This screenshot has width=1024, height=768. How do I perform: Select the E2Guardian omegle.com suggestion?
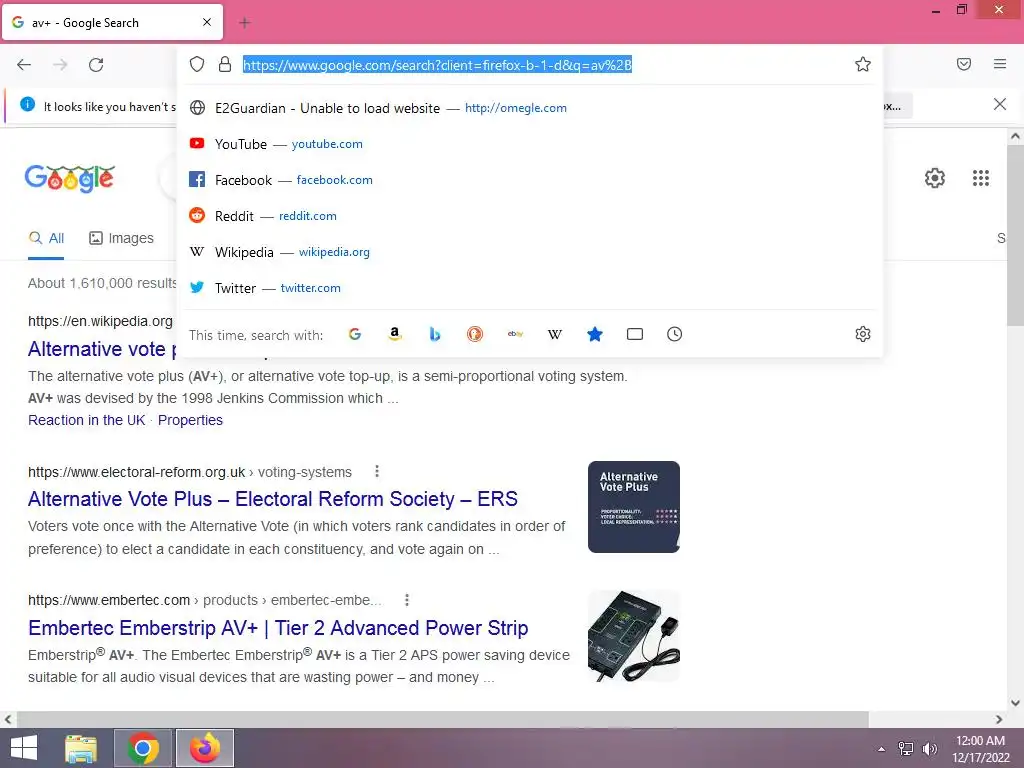530,108
